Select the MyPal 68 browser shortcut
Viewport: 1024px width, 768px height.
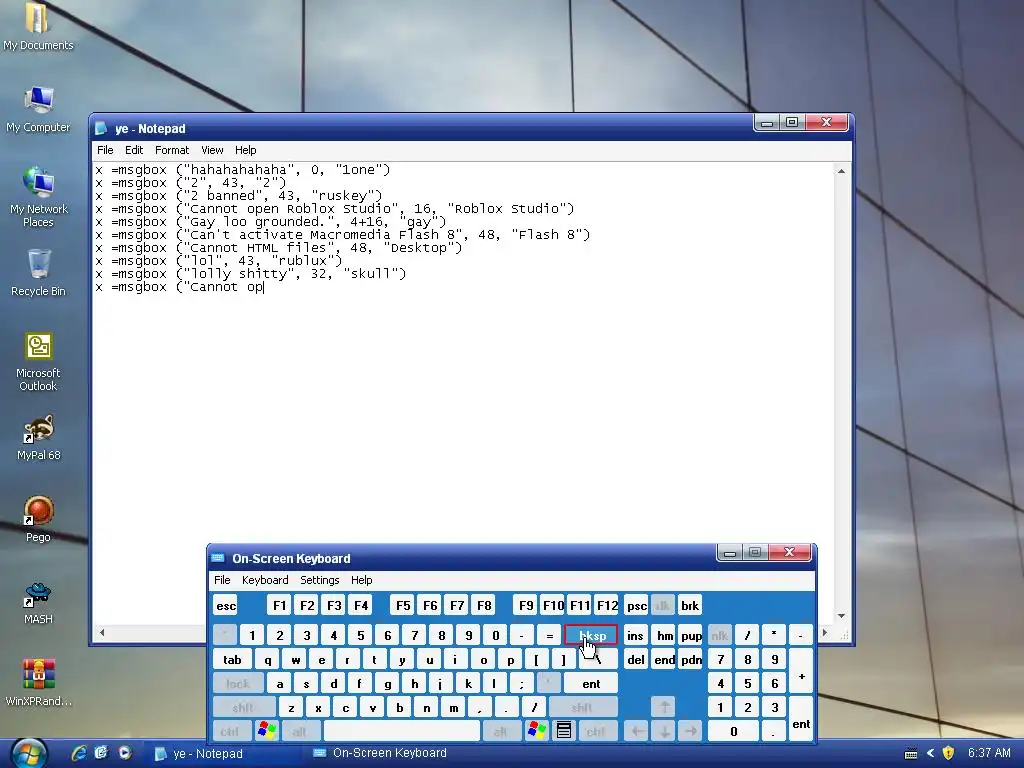pyautogui.click(x=38, y=437)
